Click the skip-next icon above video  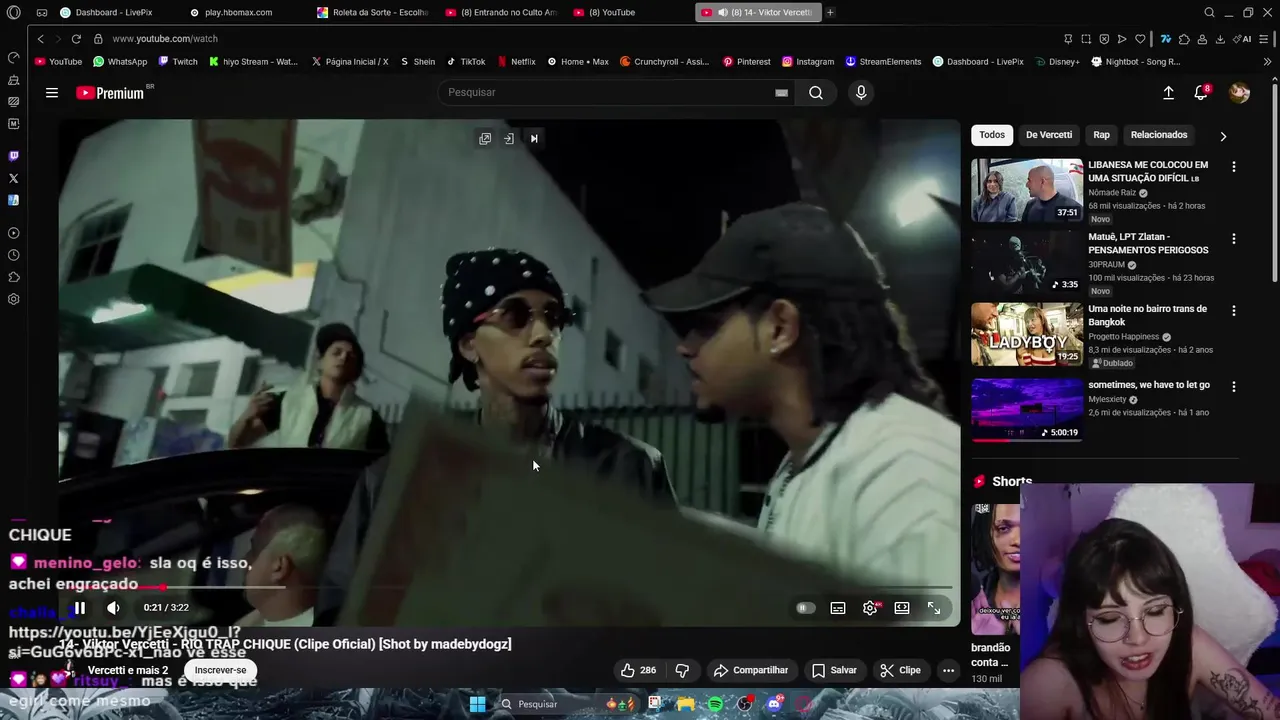[x=534, y=139]
